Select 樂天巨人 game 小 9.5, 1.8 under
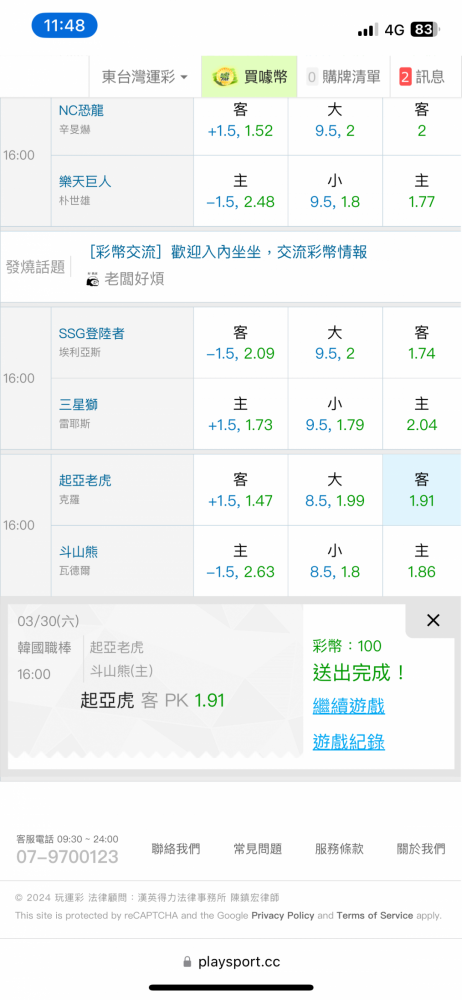This screenshot has height=1000, width=462. pyautogui.click(x=335, y=191)
